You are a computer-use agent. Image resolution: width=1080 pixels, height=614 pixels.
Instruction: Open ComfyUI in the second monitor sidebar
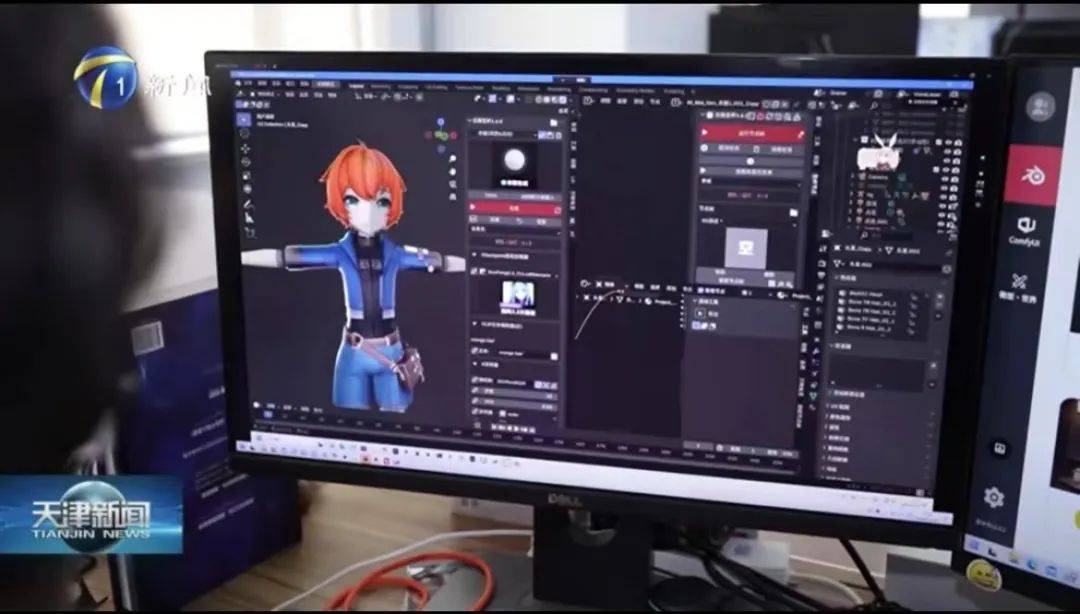point(1027,230)
